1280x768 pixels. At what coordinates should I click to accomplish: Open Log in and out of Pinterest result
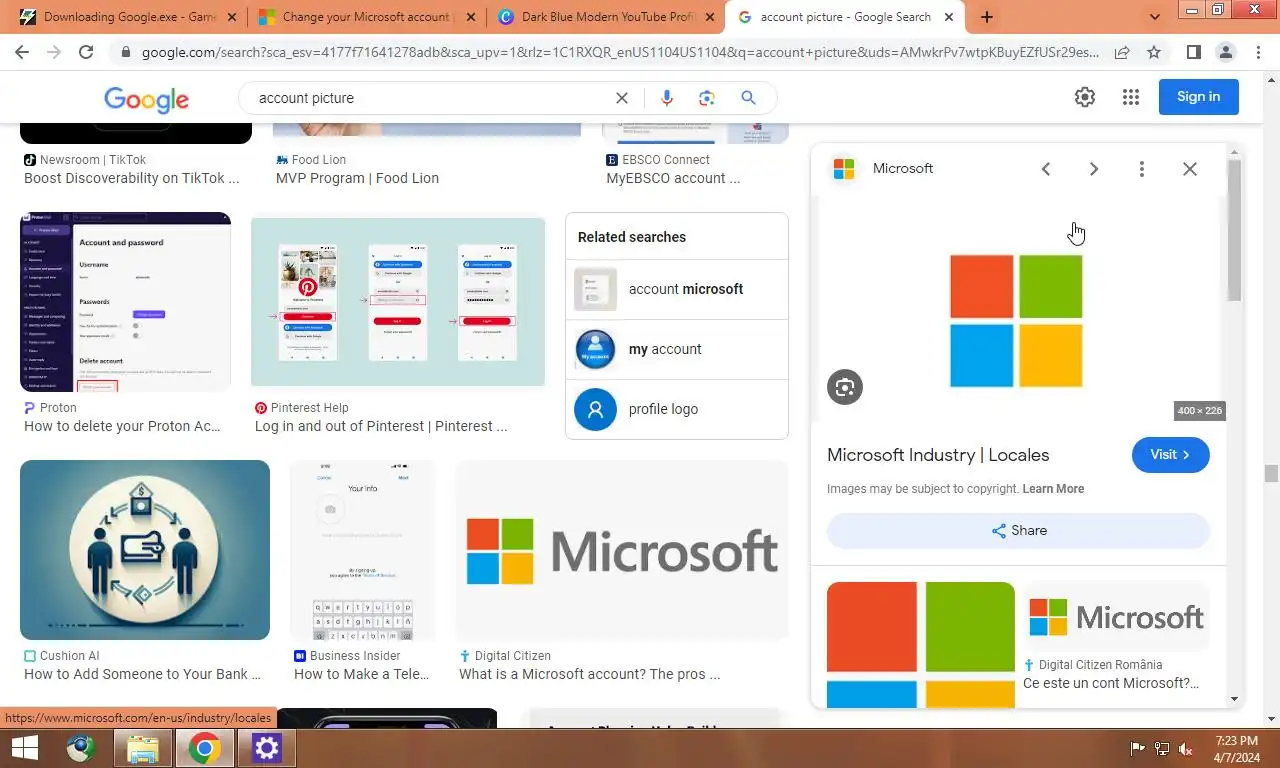381,426
